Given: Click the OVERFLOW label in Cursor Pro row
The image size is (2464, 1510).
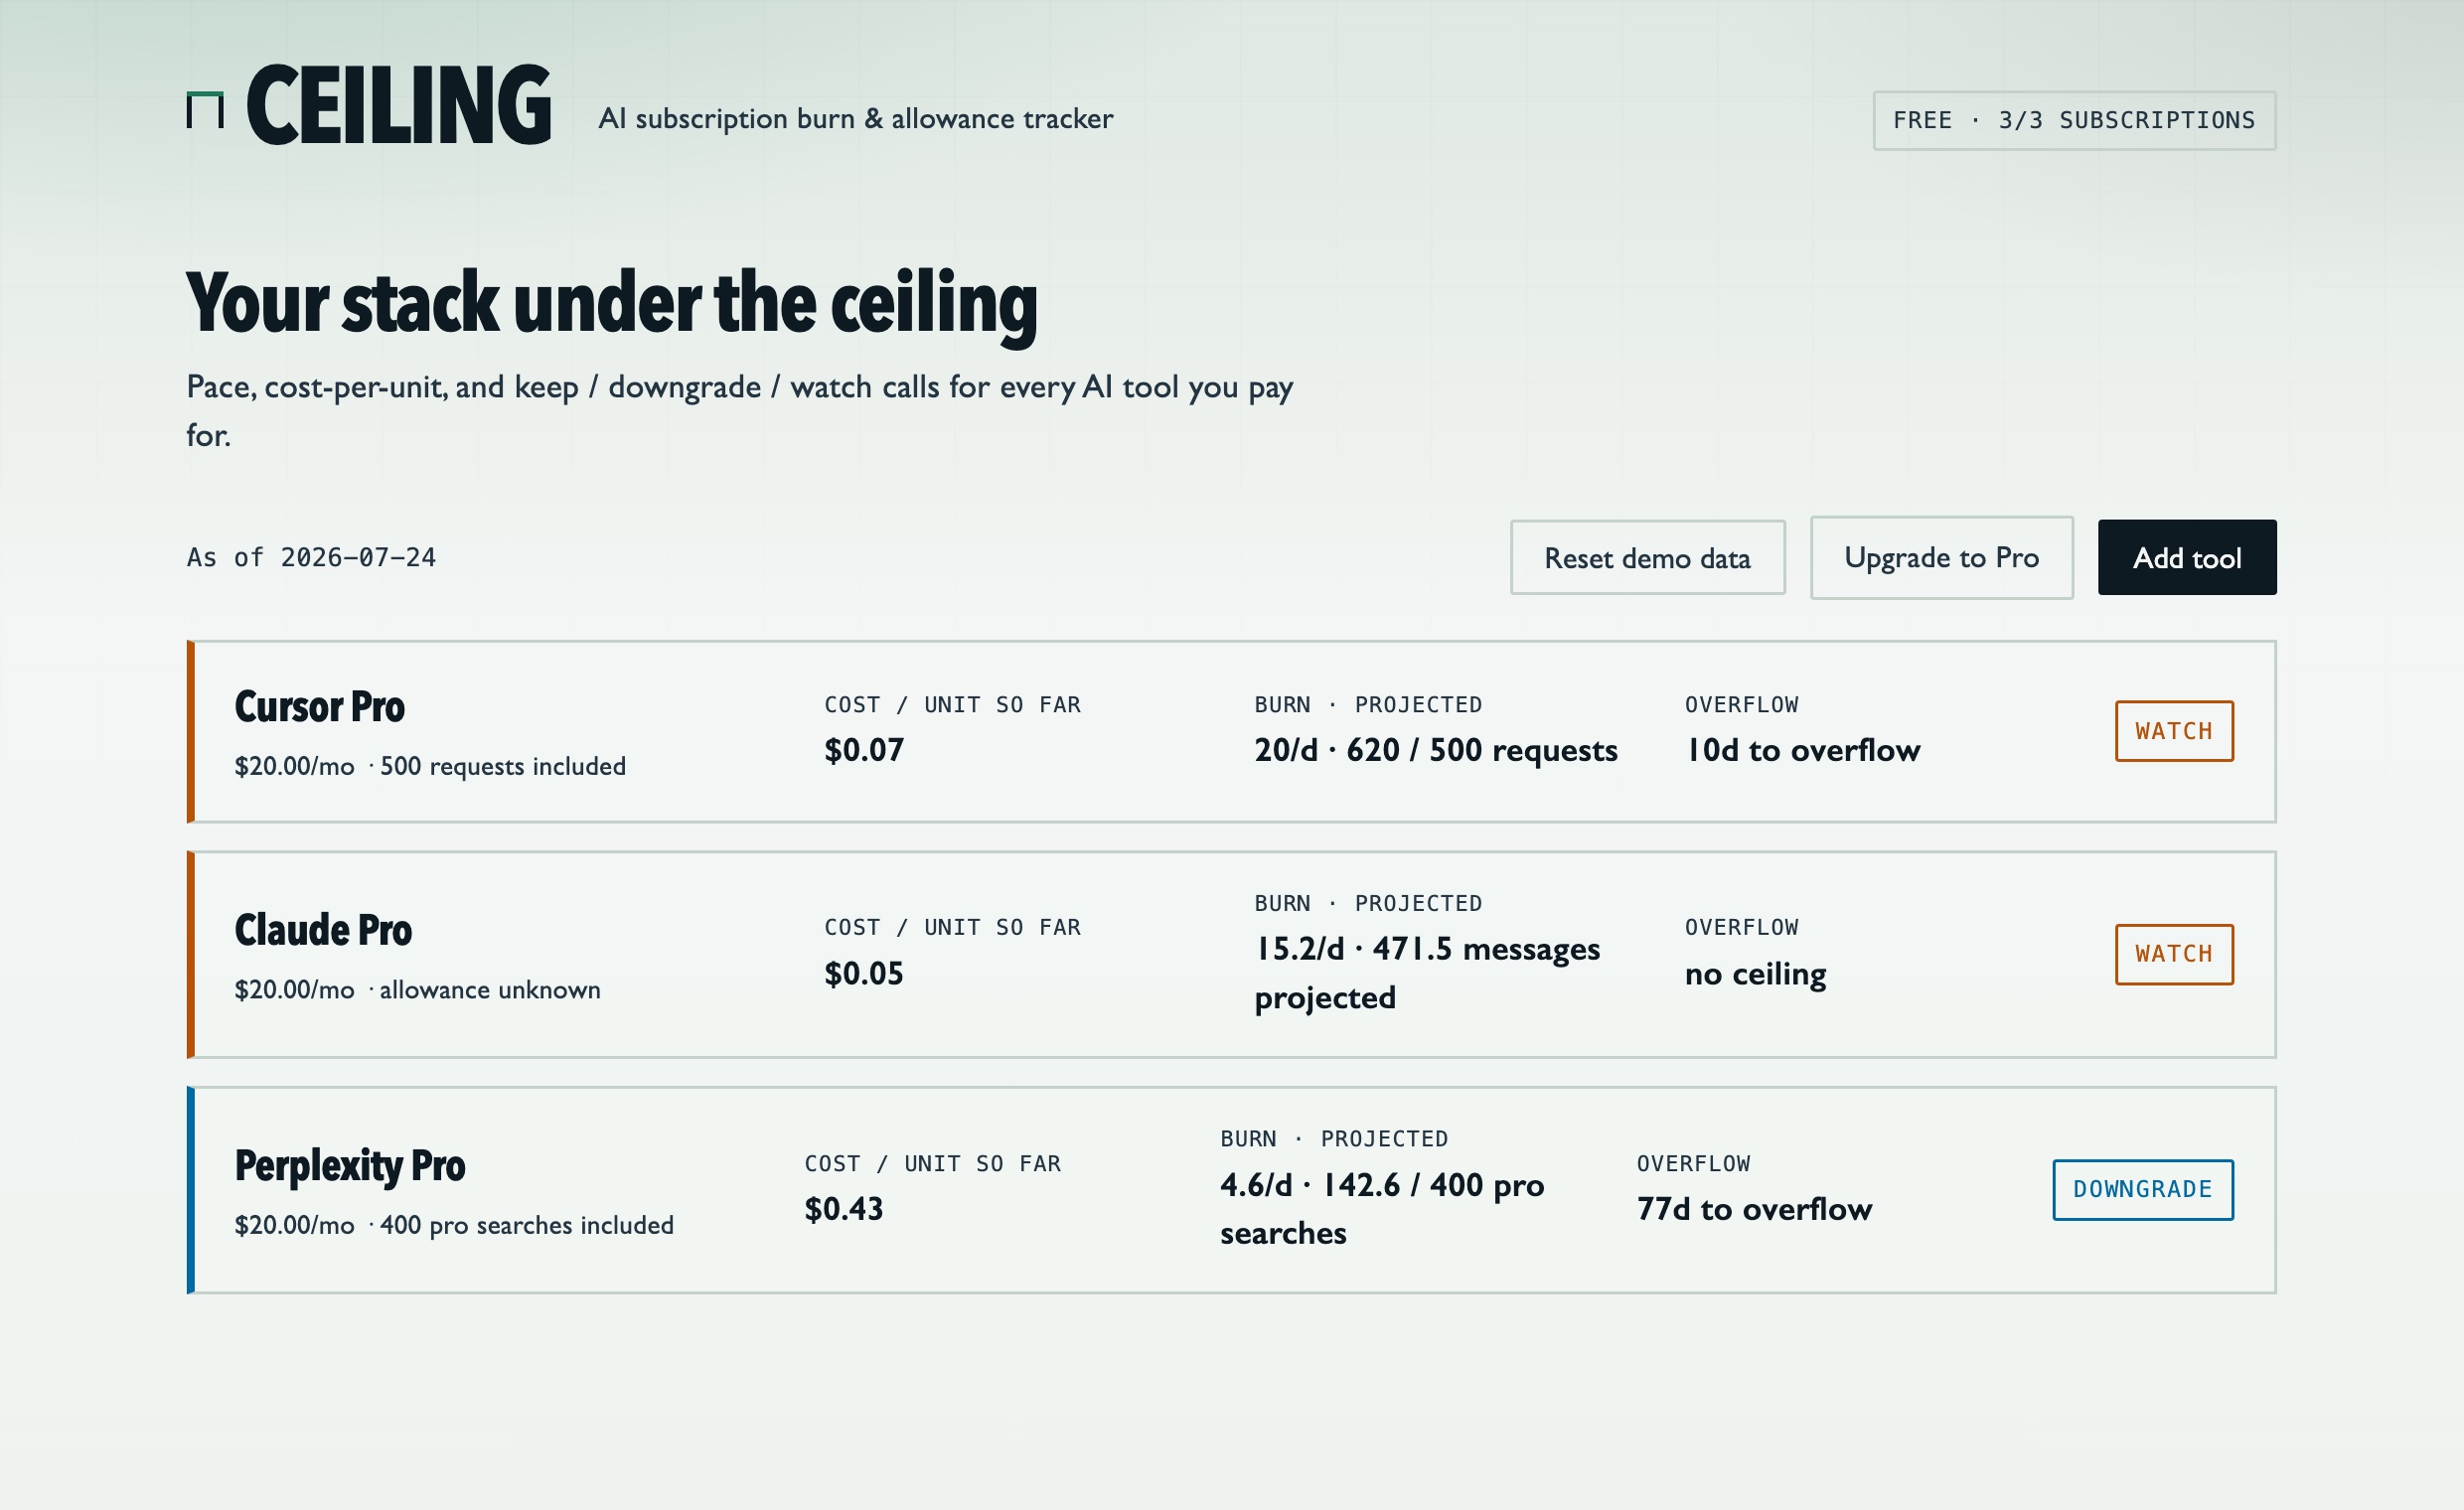Looking at the screenshot, I should (1742, 705).
